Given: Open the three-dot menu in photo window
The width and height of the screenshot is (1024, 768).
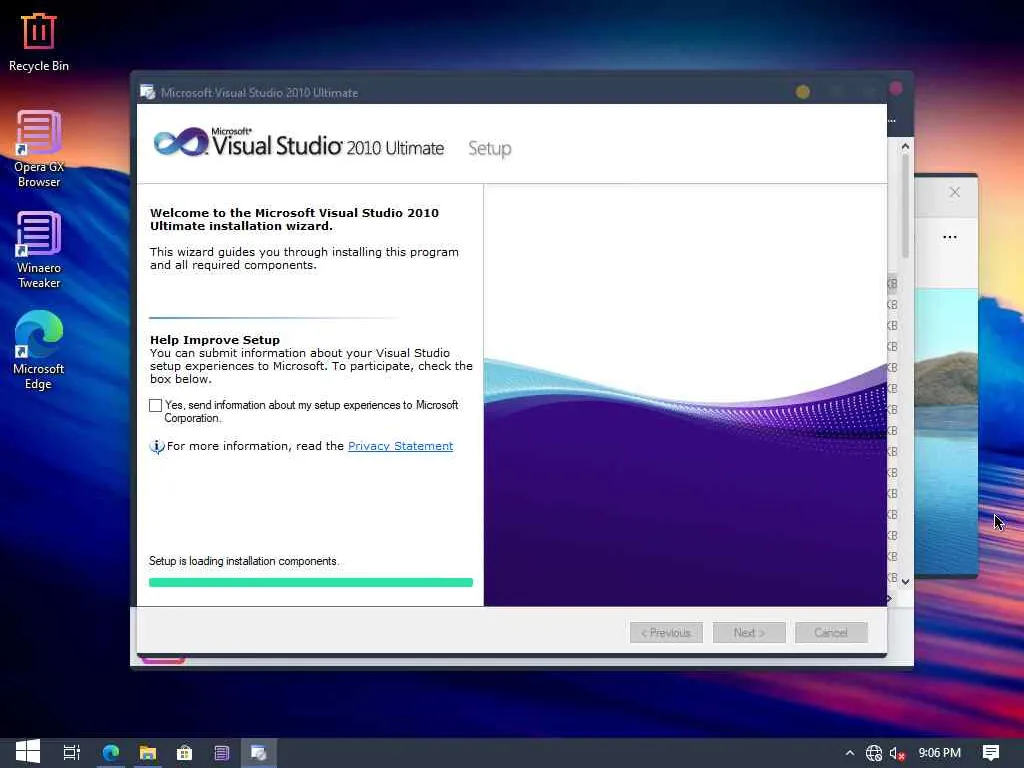Looking at the screenshot, I should tap(950, 237).
